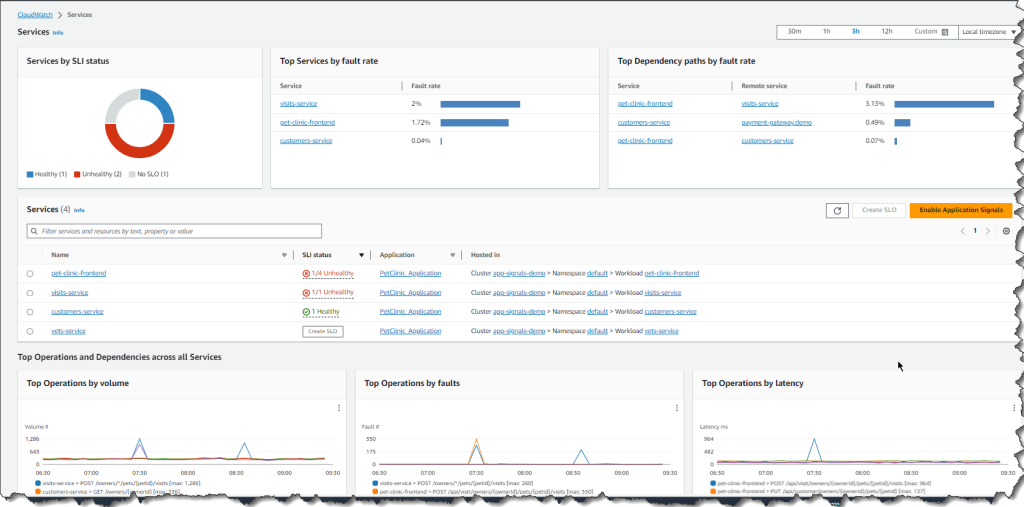1024x507 pixels.
Task: Click the Name column sort arrow
Action: coord(284,255)
